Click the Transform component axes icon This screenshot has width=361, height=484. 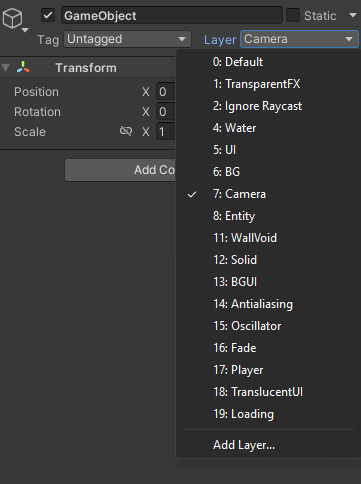coord(23,67)
